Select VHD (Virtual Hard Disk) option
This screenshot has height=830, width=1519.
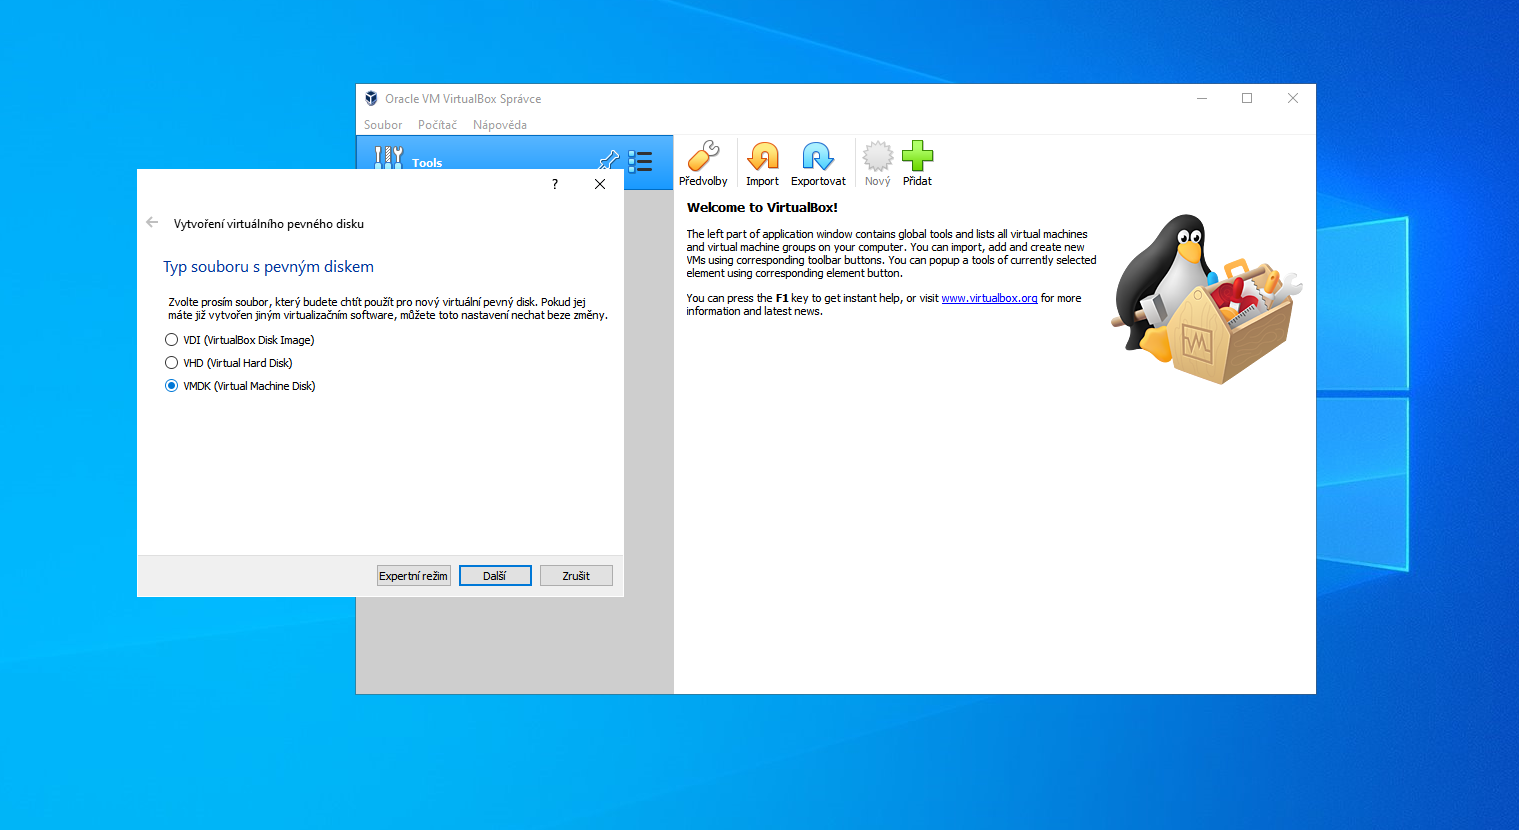229,363
